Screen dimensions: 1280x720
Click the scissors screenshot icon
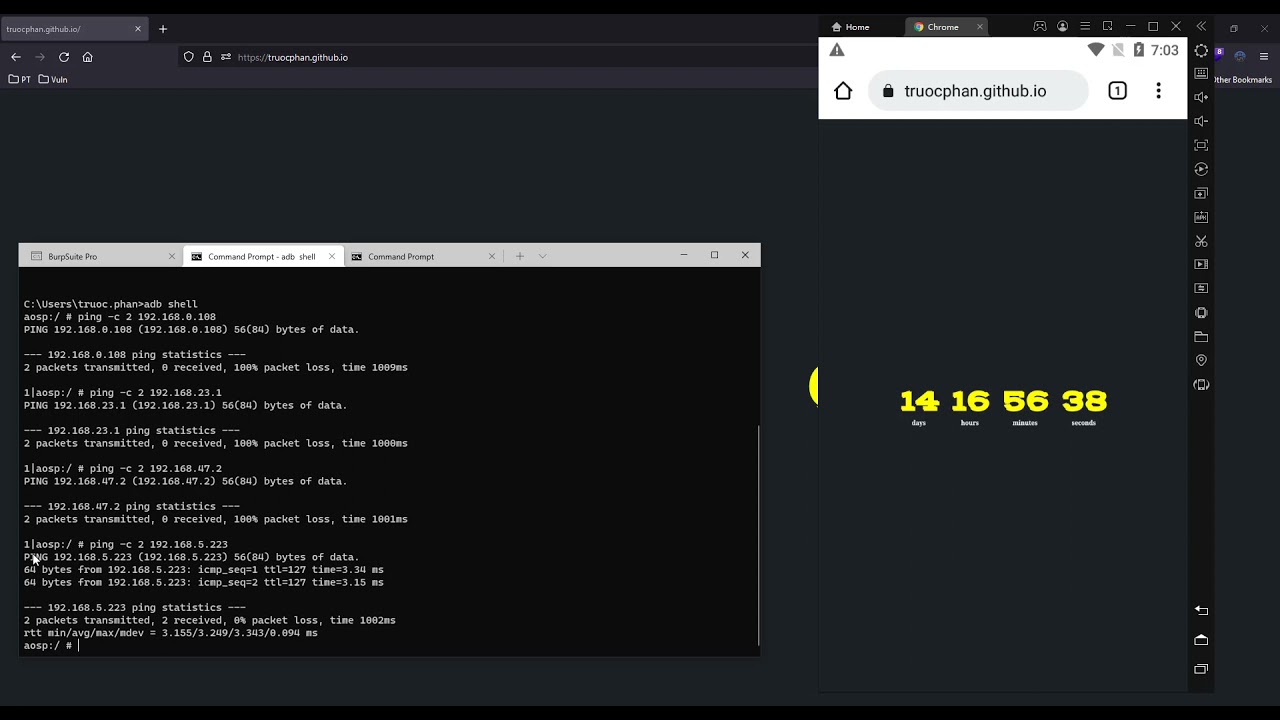(x=1201, y=241)
